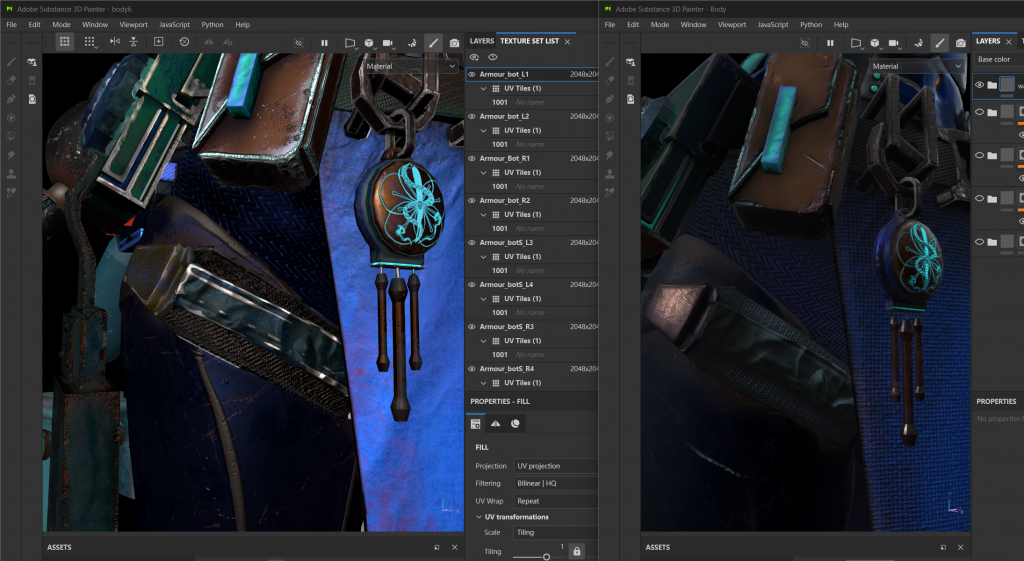Collapse the UV transformations section
1024x561 pixels.
pos(478,517)
